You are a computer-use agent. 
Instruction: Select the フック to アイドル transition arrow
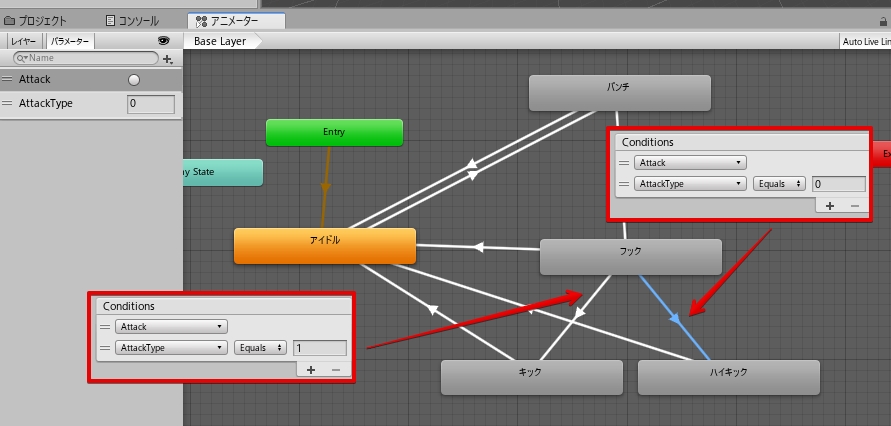tap(478, 247)
